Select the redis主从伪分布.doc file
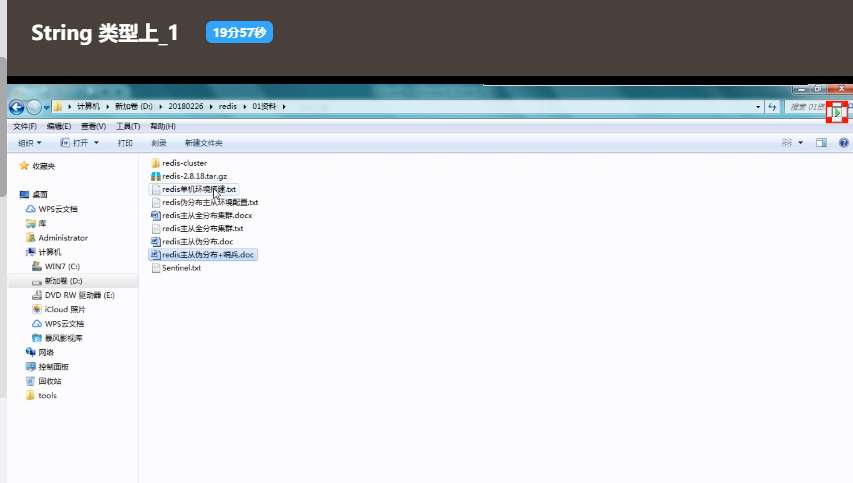 (x=197, y=242)
